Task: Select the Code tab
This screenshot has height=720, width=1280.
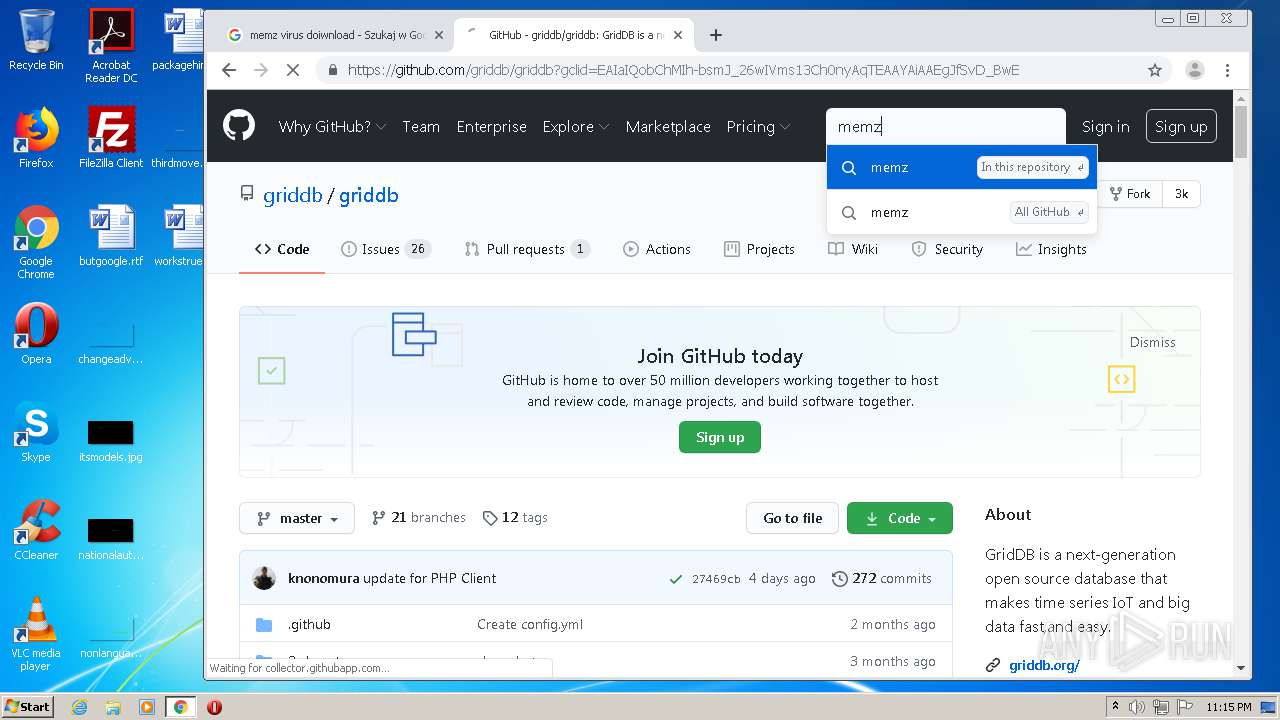Action: pos(282,249)
